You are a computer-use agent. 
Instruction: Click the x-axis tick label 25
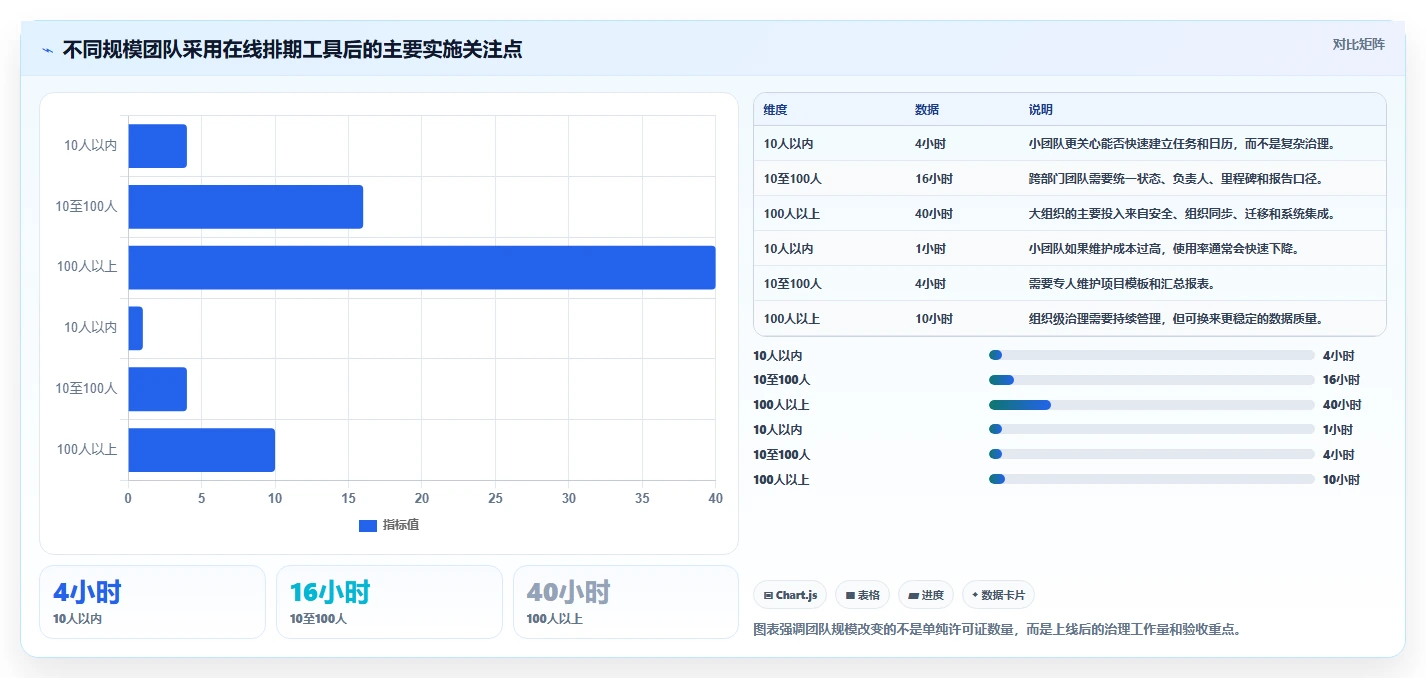(x=495, y=498)
